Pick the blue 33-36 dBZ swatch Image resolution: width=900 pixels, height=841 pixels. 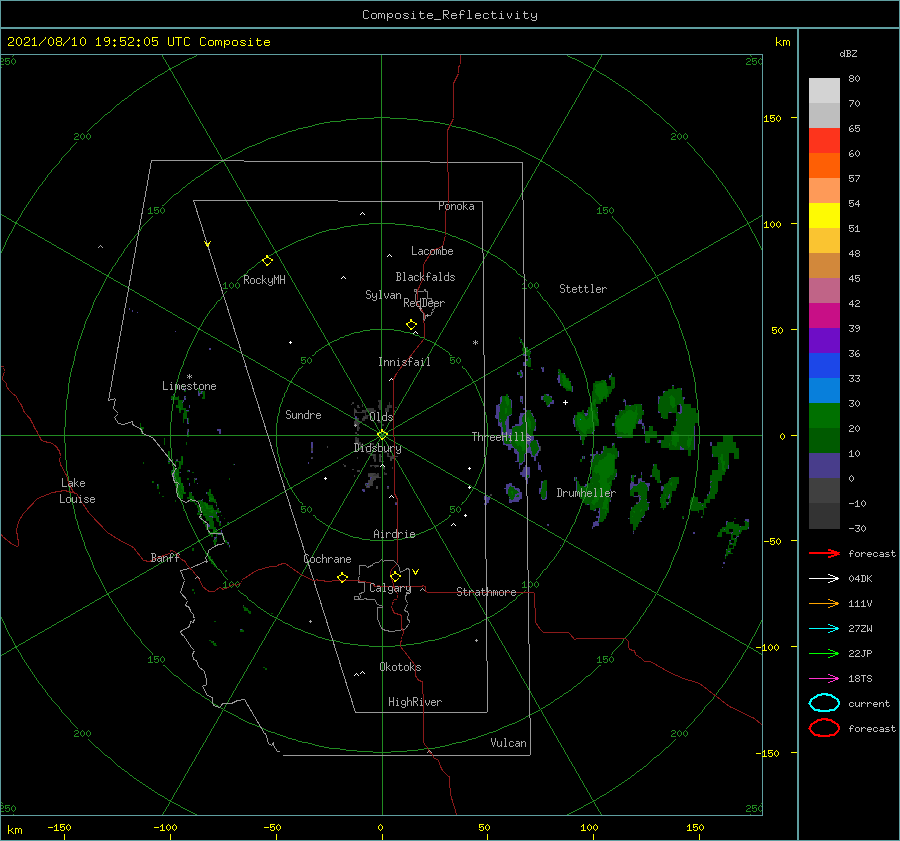824,366
